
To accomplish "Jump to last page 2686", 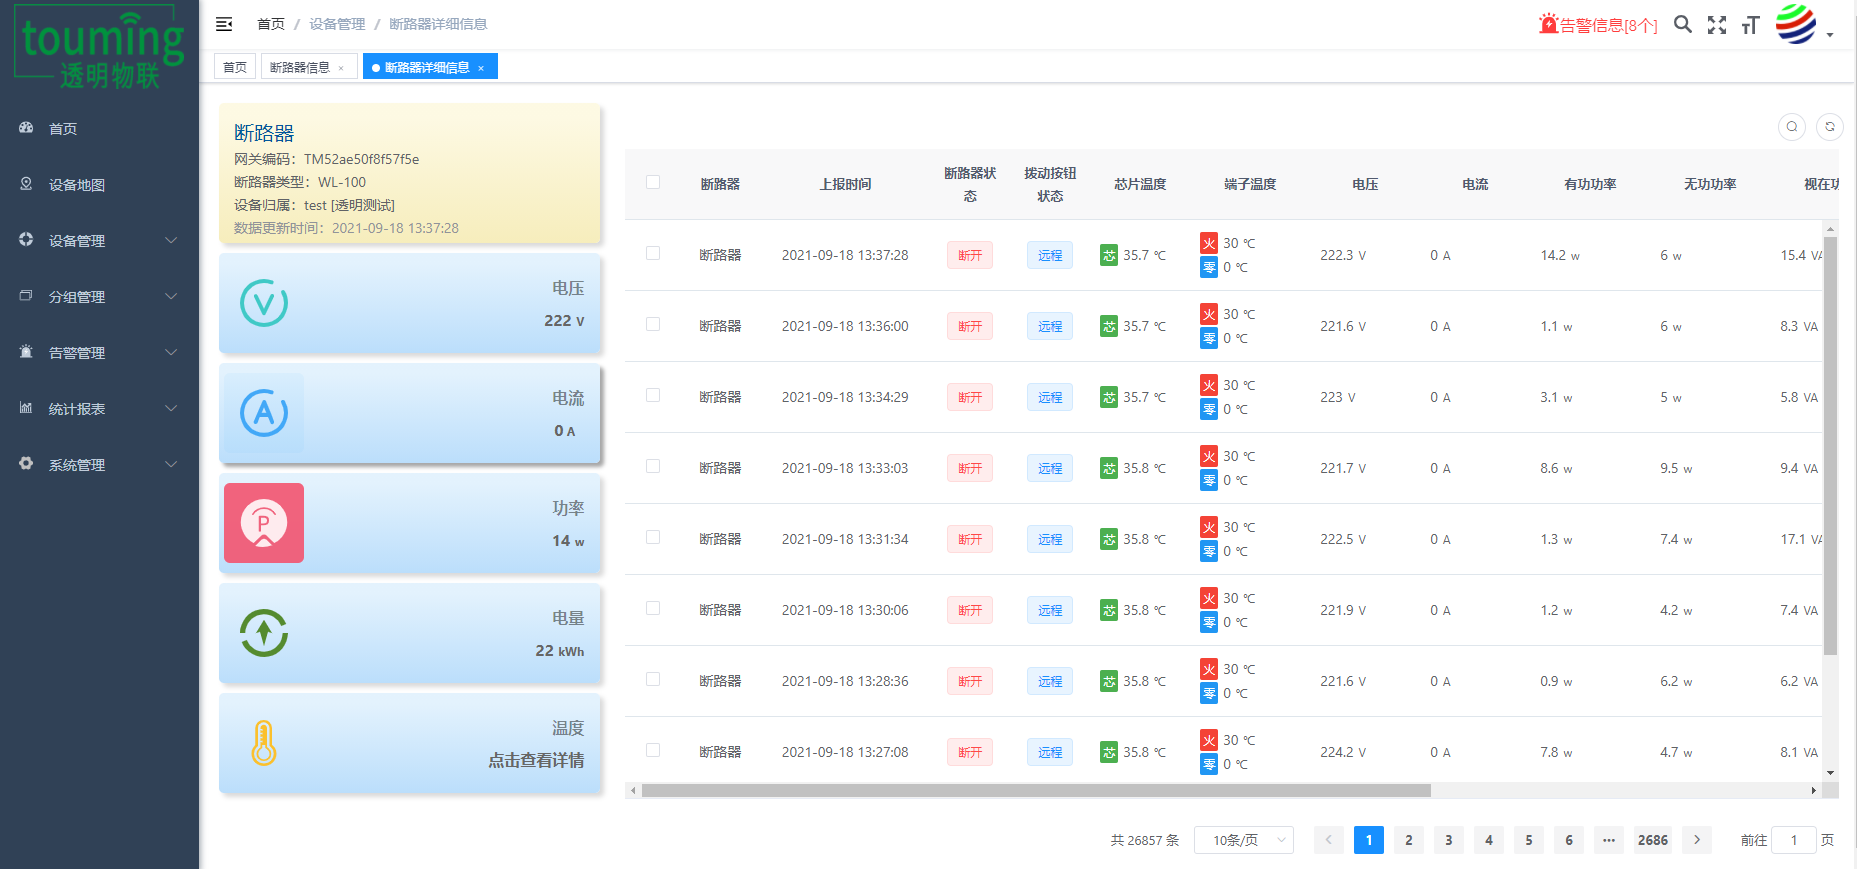I will 1652,840.
